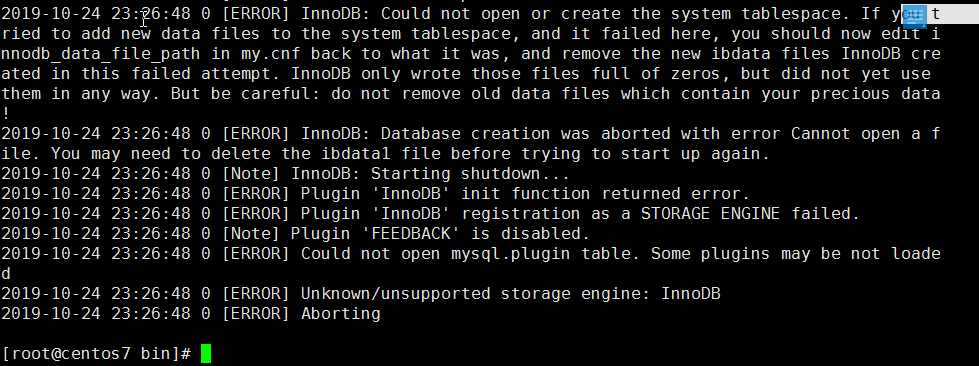Click the [Note] tag before 'InnoDB: Starting'
This screenshot has height=366, width=979.
pos(251,174)
